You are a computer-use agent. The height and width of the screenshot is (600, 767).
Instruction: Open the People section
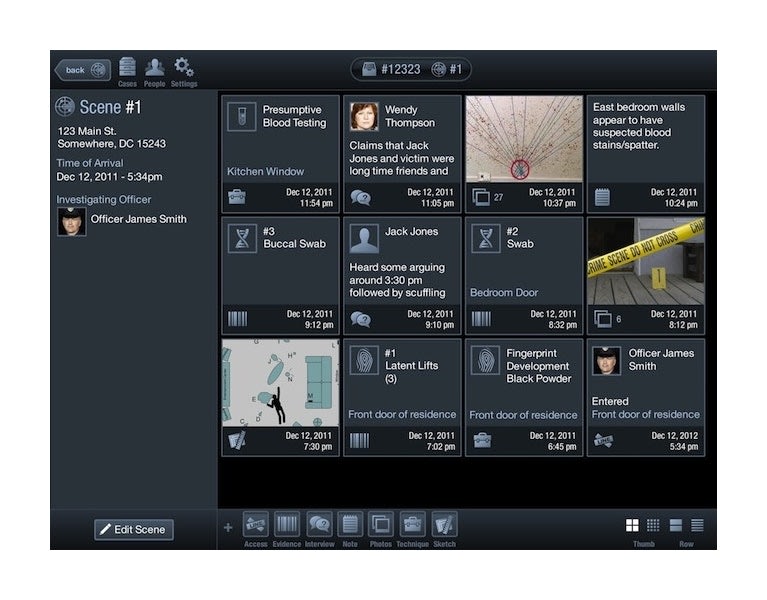point(154,68)
